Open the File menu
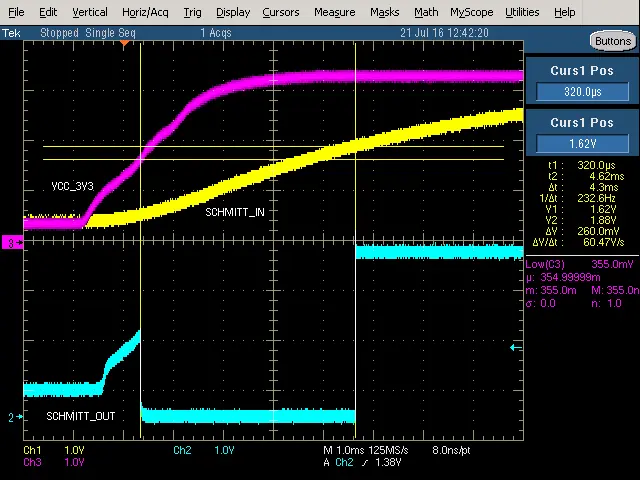The height and width of the screenshot is (480, 640). click(16, 12)
